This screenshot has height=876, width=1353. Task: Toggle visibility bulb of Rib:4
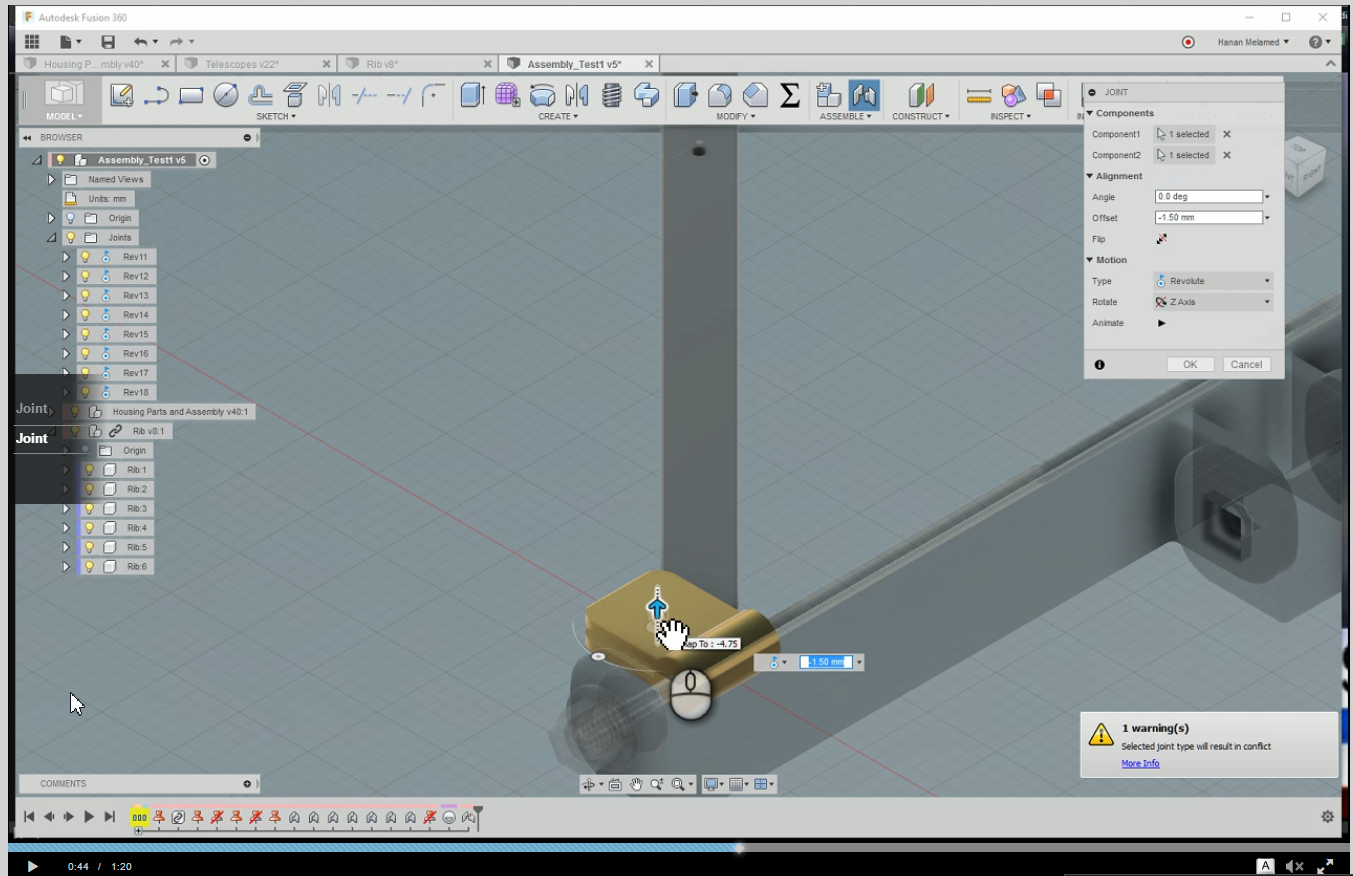(x=89, y=528)
